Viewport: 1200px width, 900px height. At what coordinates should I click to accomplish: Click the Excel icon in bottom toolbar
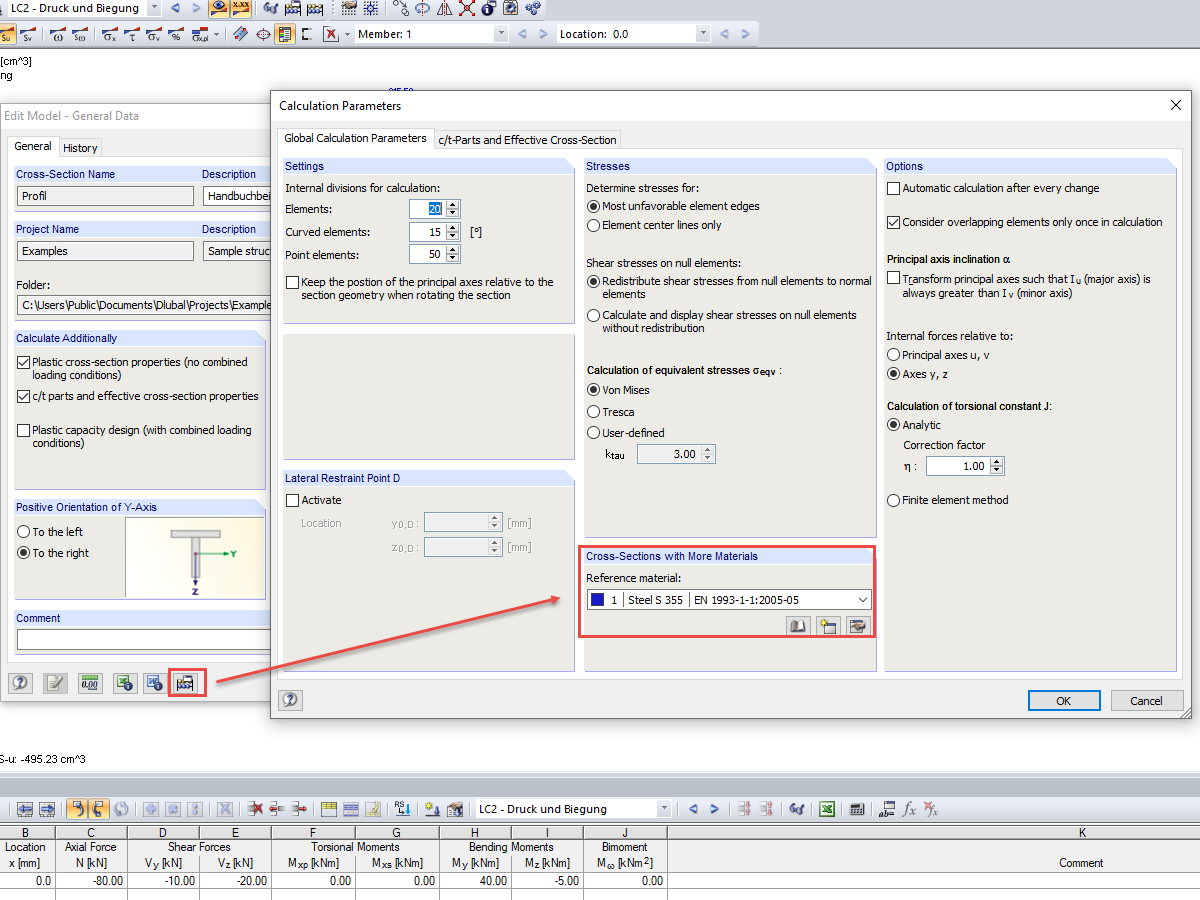[x=827, y=809]
